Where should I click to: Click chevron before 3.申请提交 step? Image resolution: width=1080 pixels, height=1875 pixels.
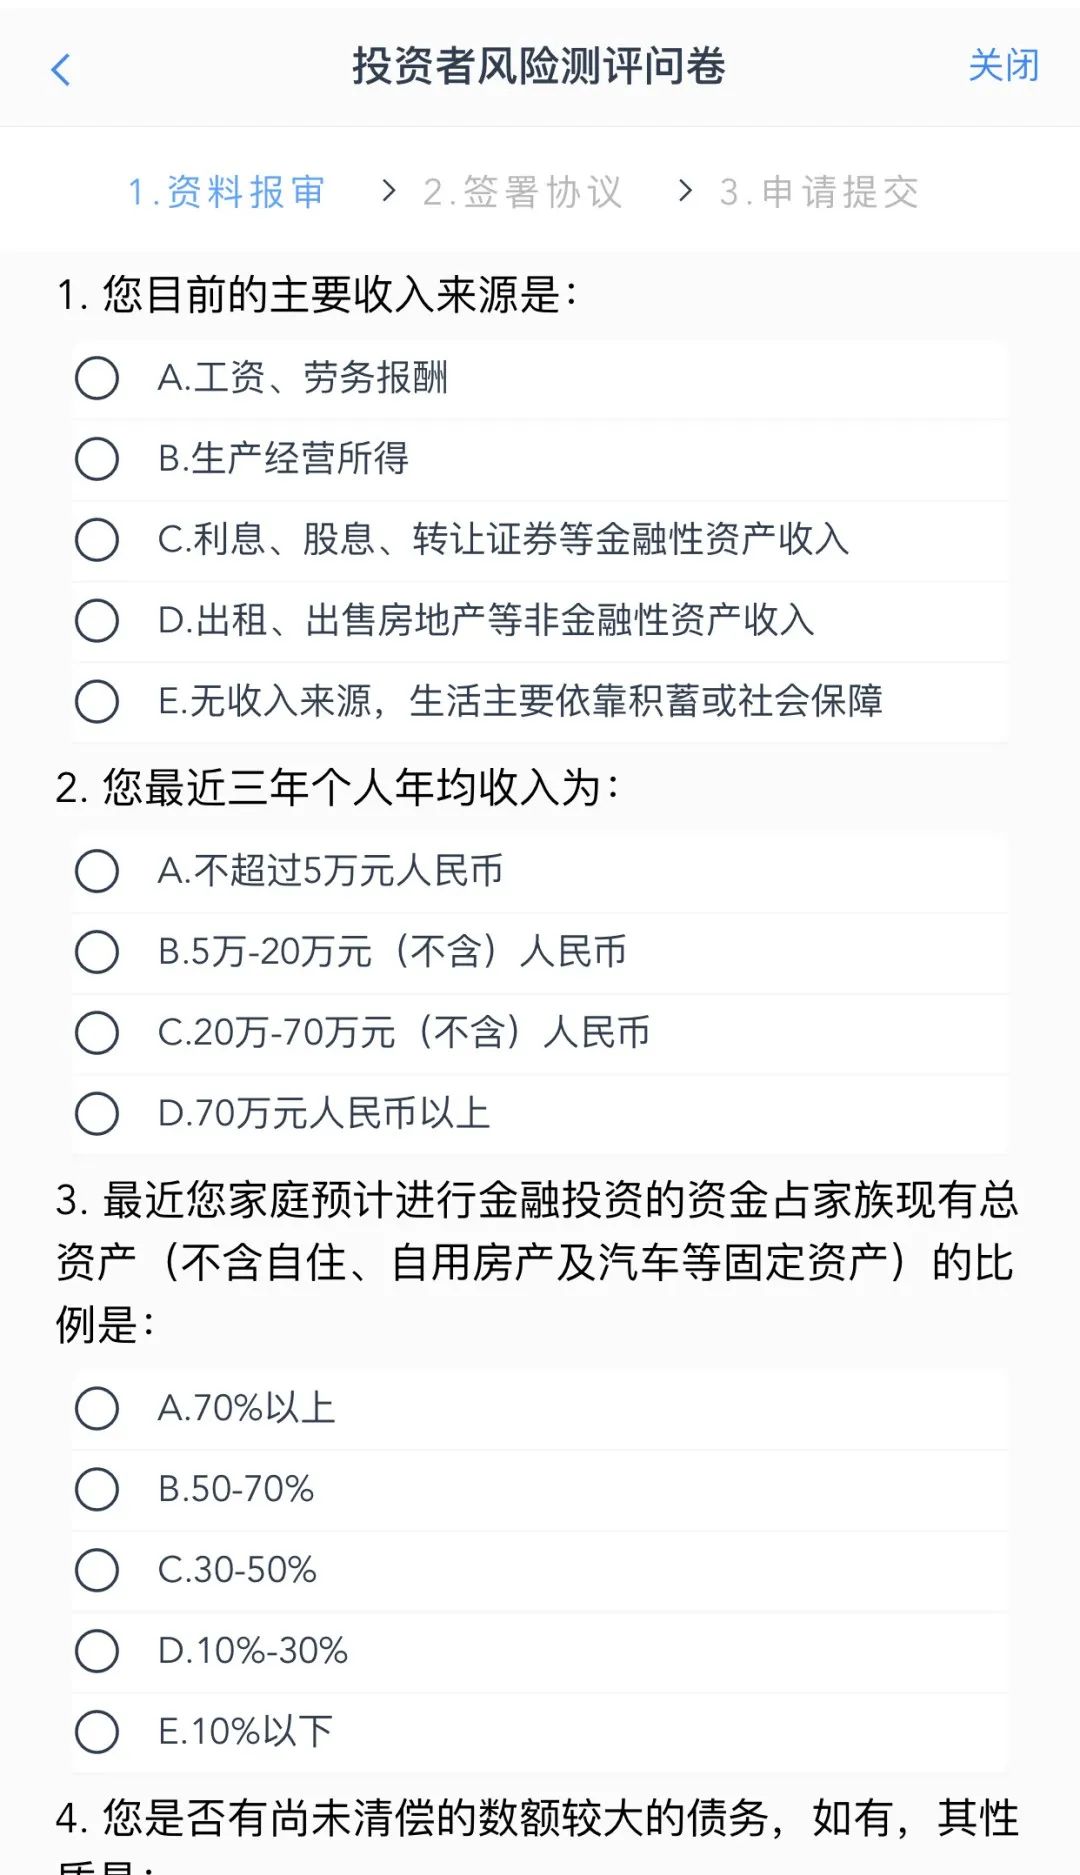(685, 190)
